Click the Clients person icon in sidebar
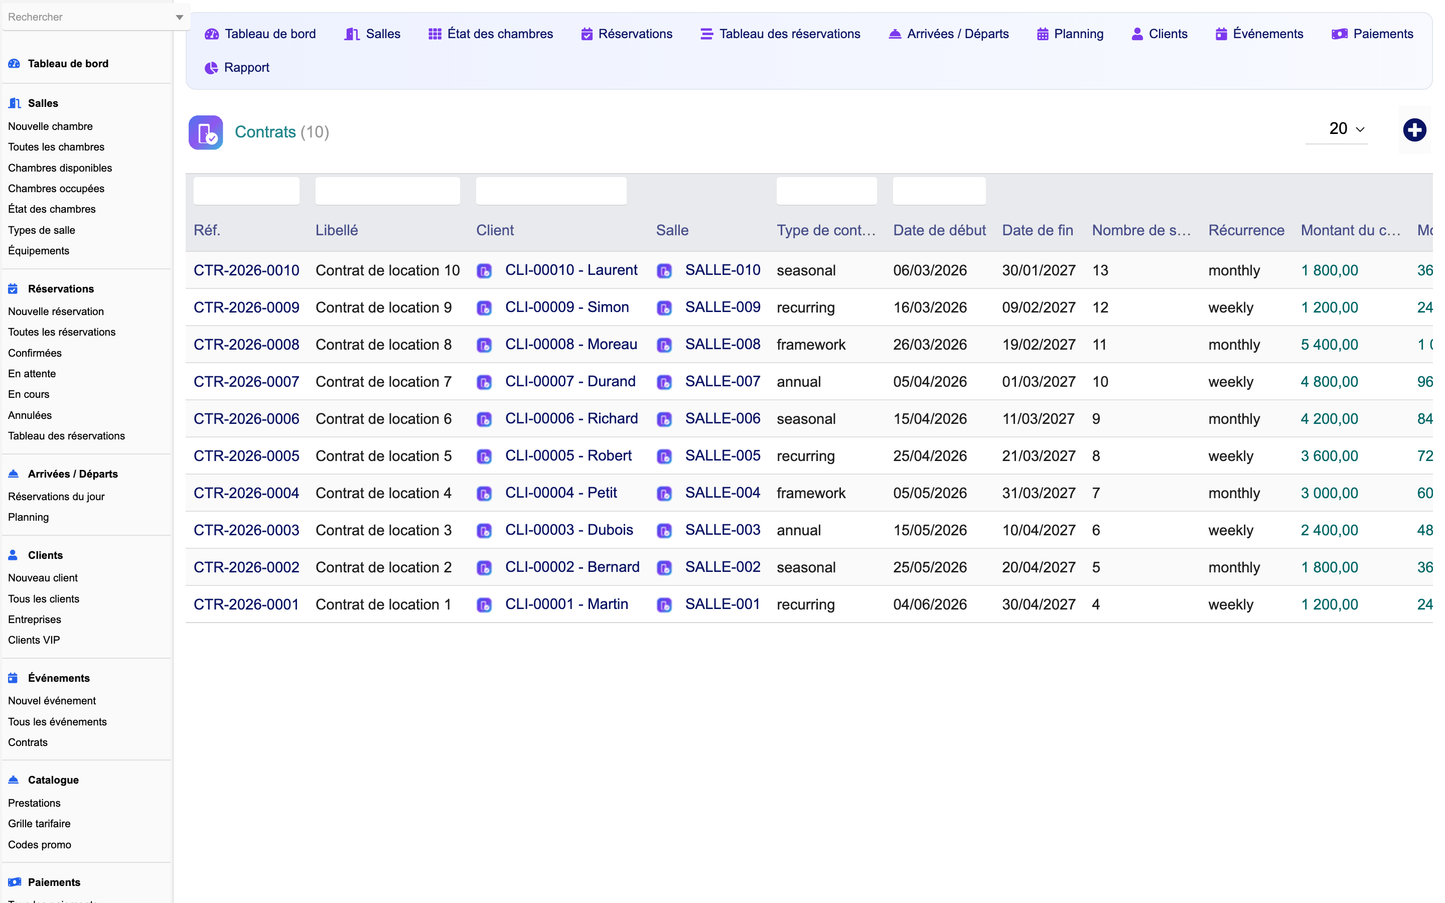This screenshot has height=903, width=1445. (14, 555)
